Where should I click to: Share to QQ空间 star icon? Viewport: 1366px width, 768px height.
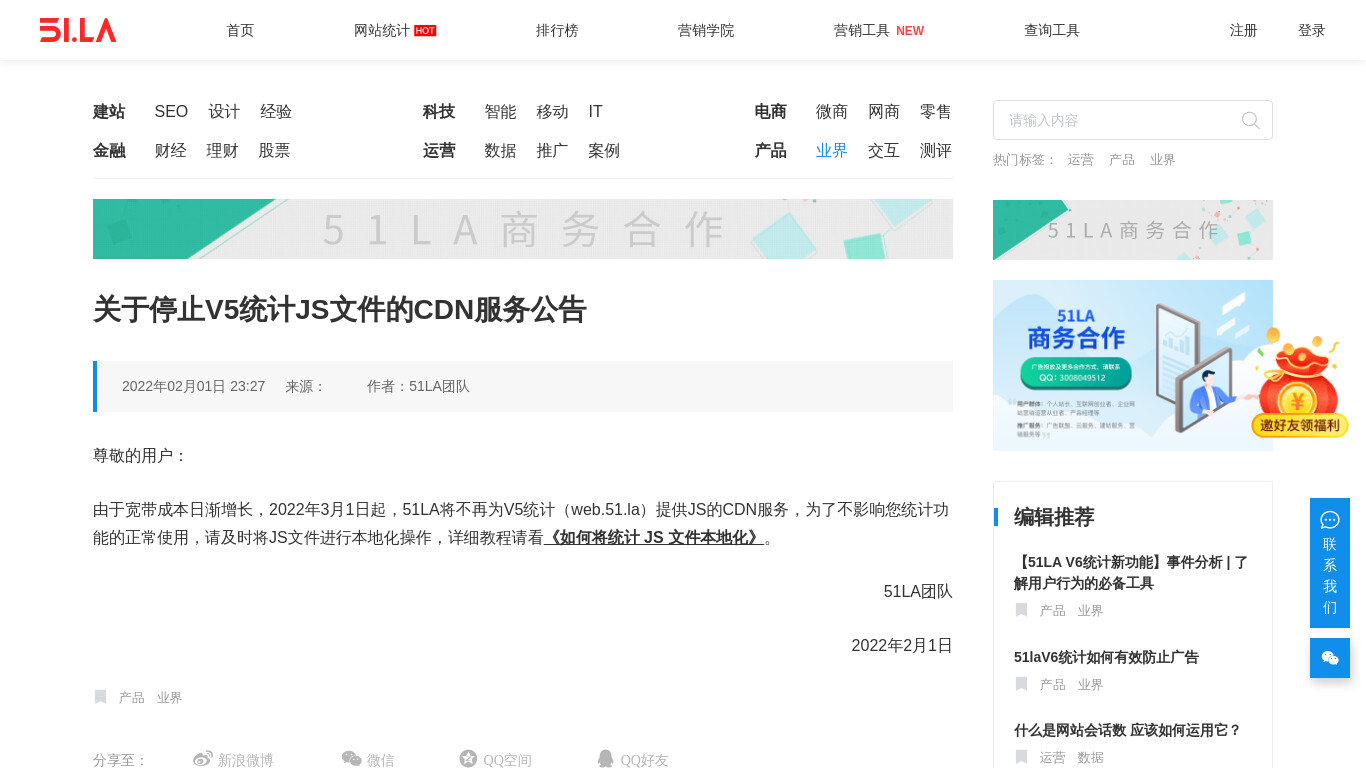pyautogui.click(x=468, y=759)
